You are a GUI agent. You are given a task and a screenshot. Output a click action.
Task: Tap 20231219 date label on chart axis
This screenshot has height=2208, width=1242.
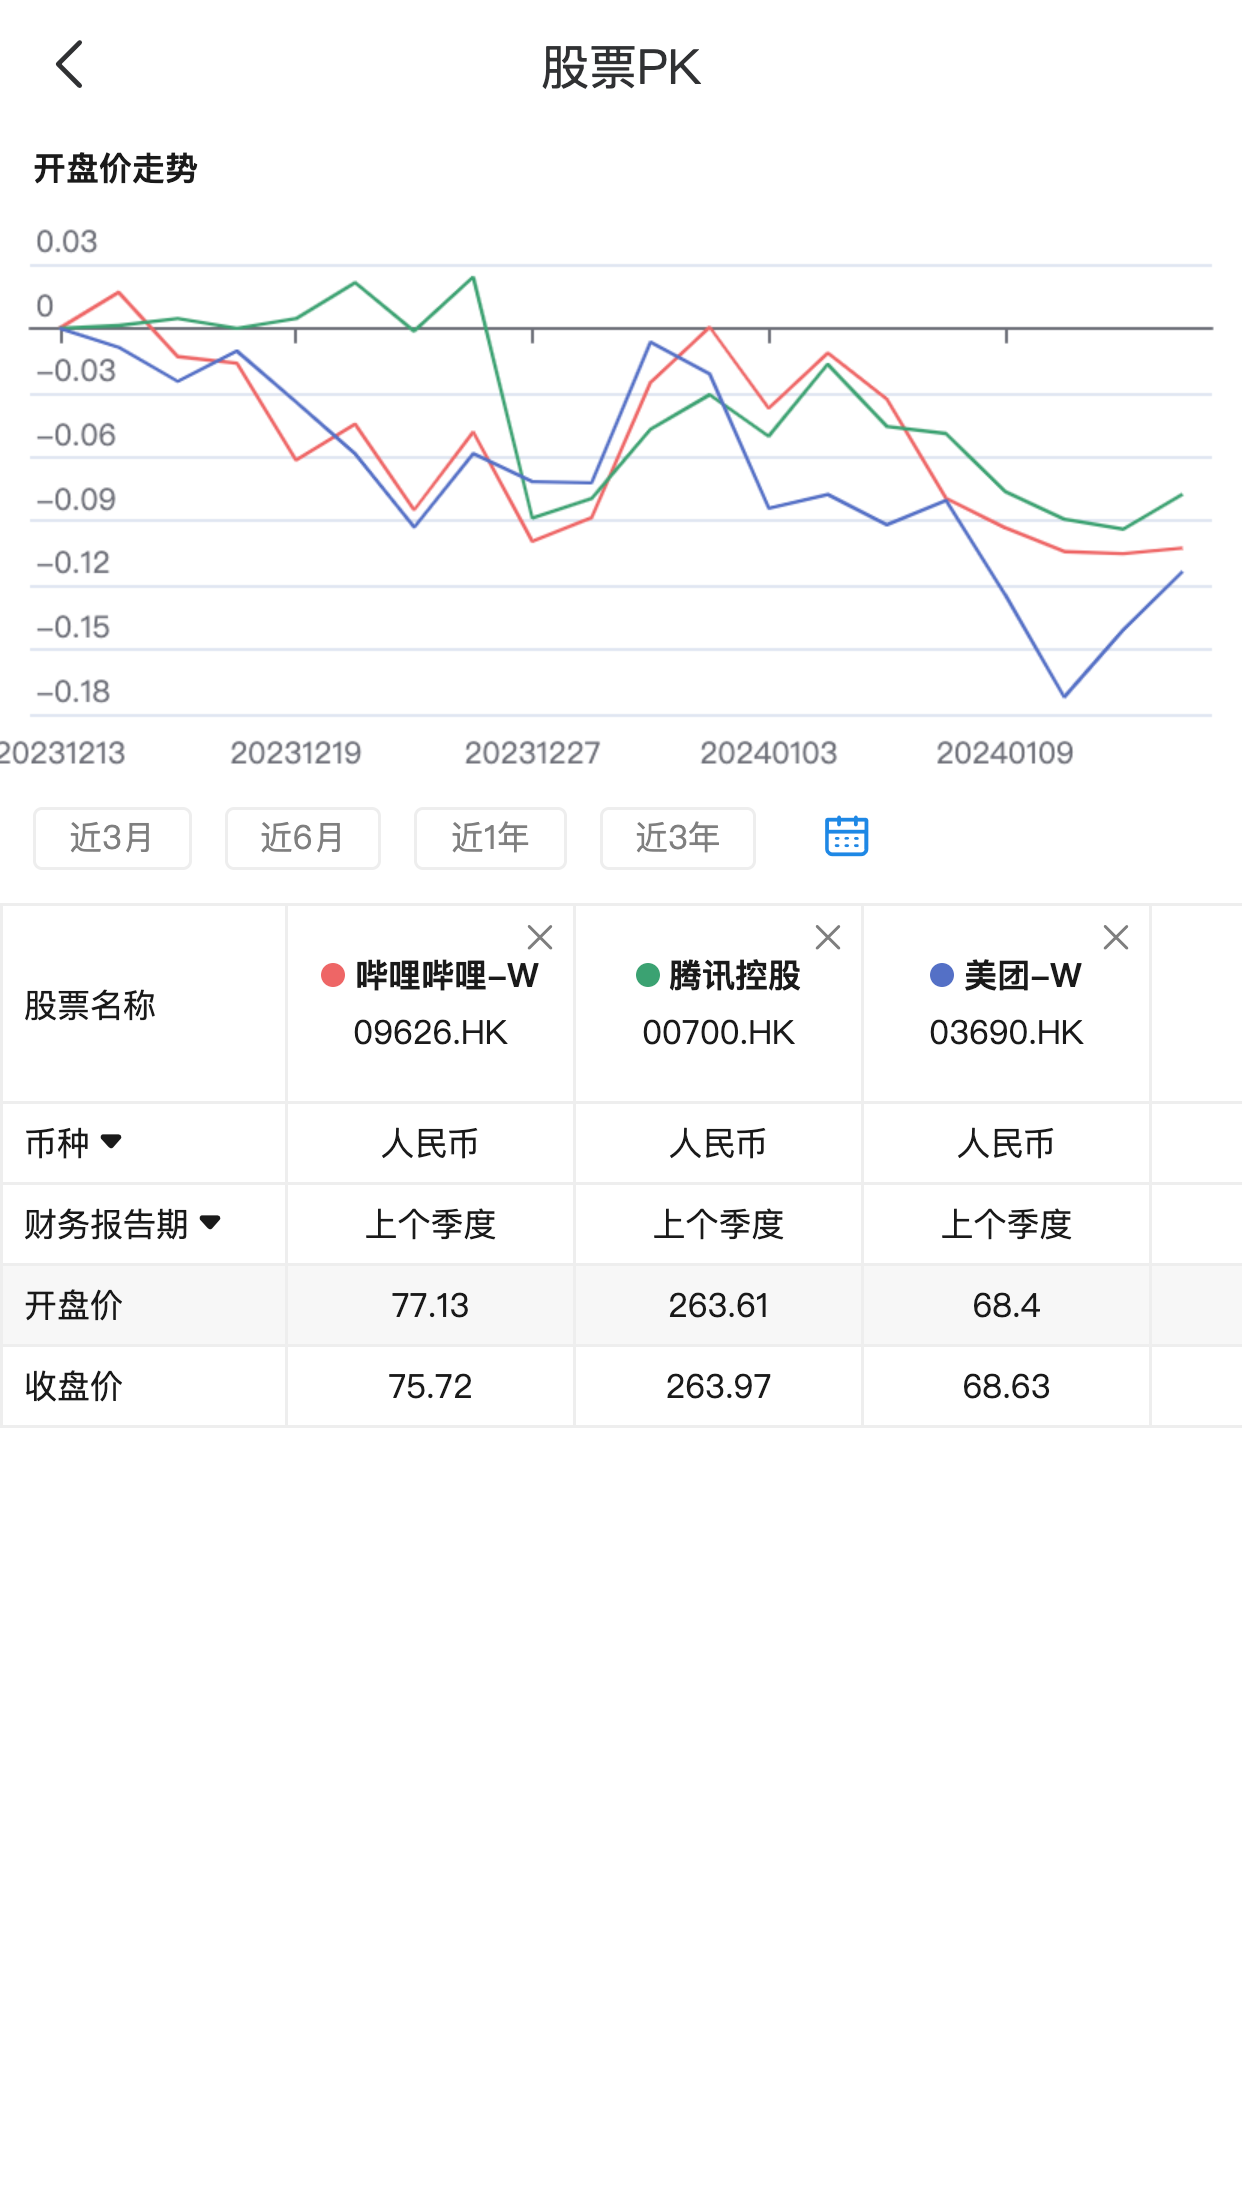296,753
